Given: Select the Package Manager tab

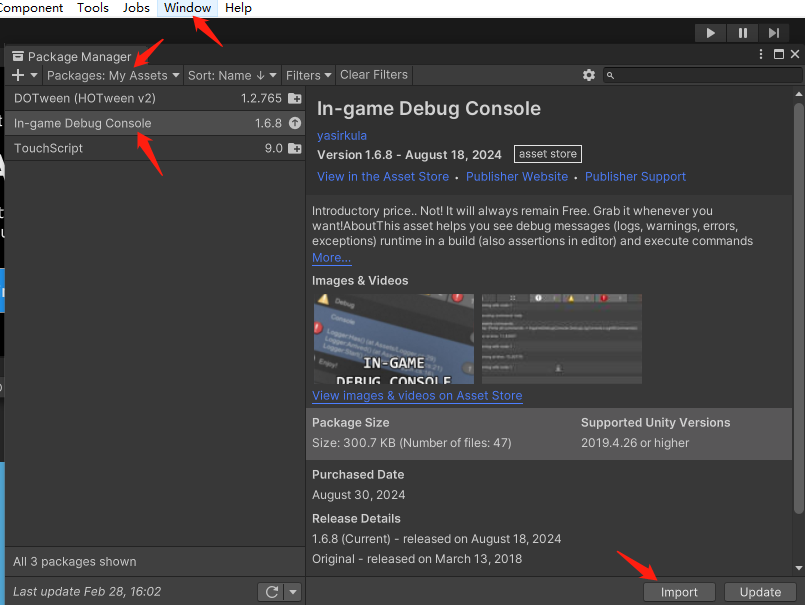Looking at the screenshot, I should [72, 56].
